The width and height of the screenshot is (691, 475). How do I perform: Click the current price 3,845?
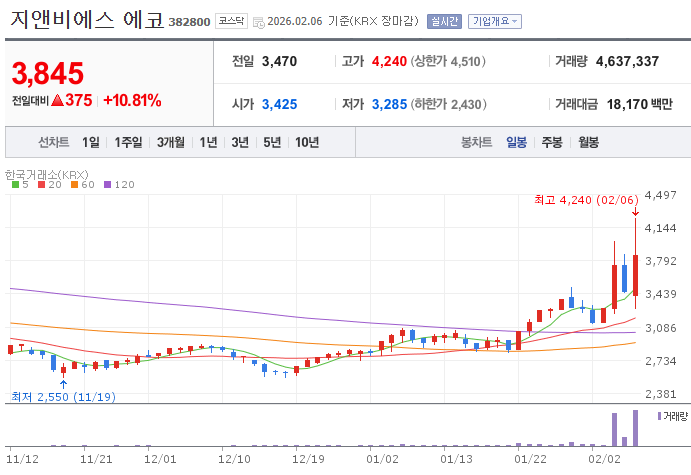coord(48,73)
